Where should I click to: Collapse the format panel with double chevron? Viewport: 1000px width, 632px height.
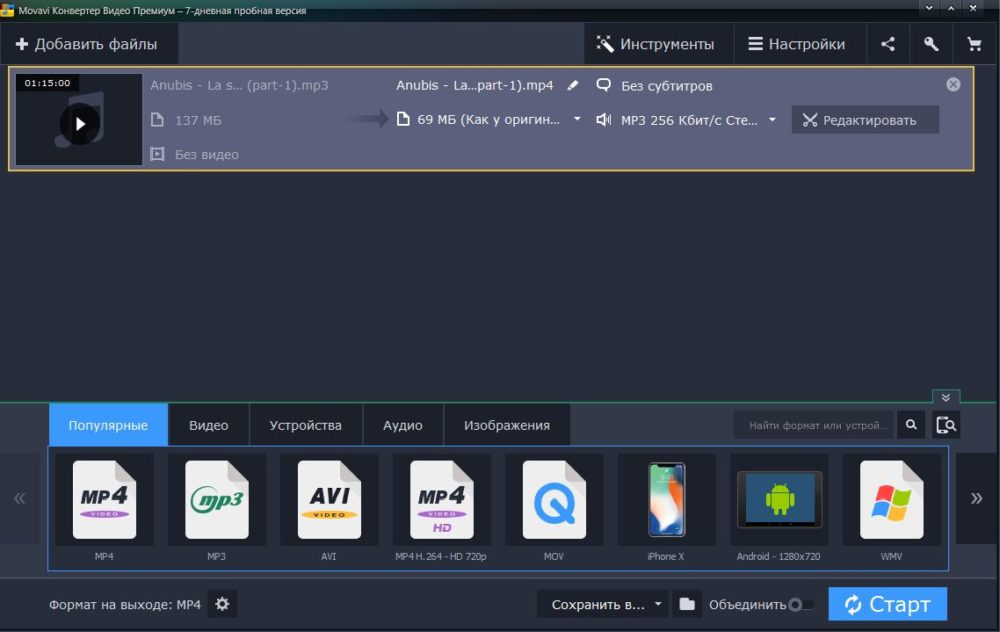click(x=946, y=397)
